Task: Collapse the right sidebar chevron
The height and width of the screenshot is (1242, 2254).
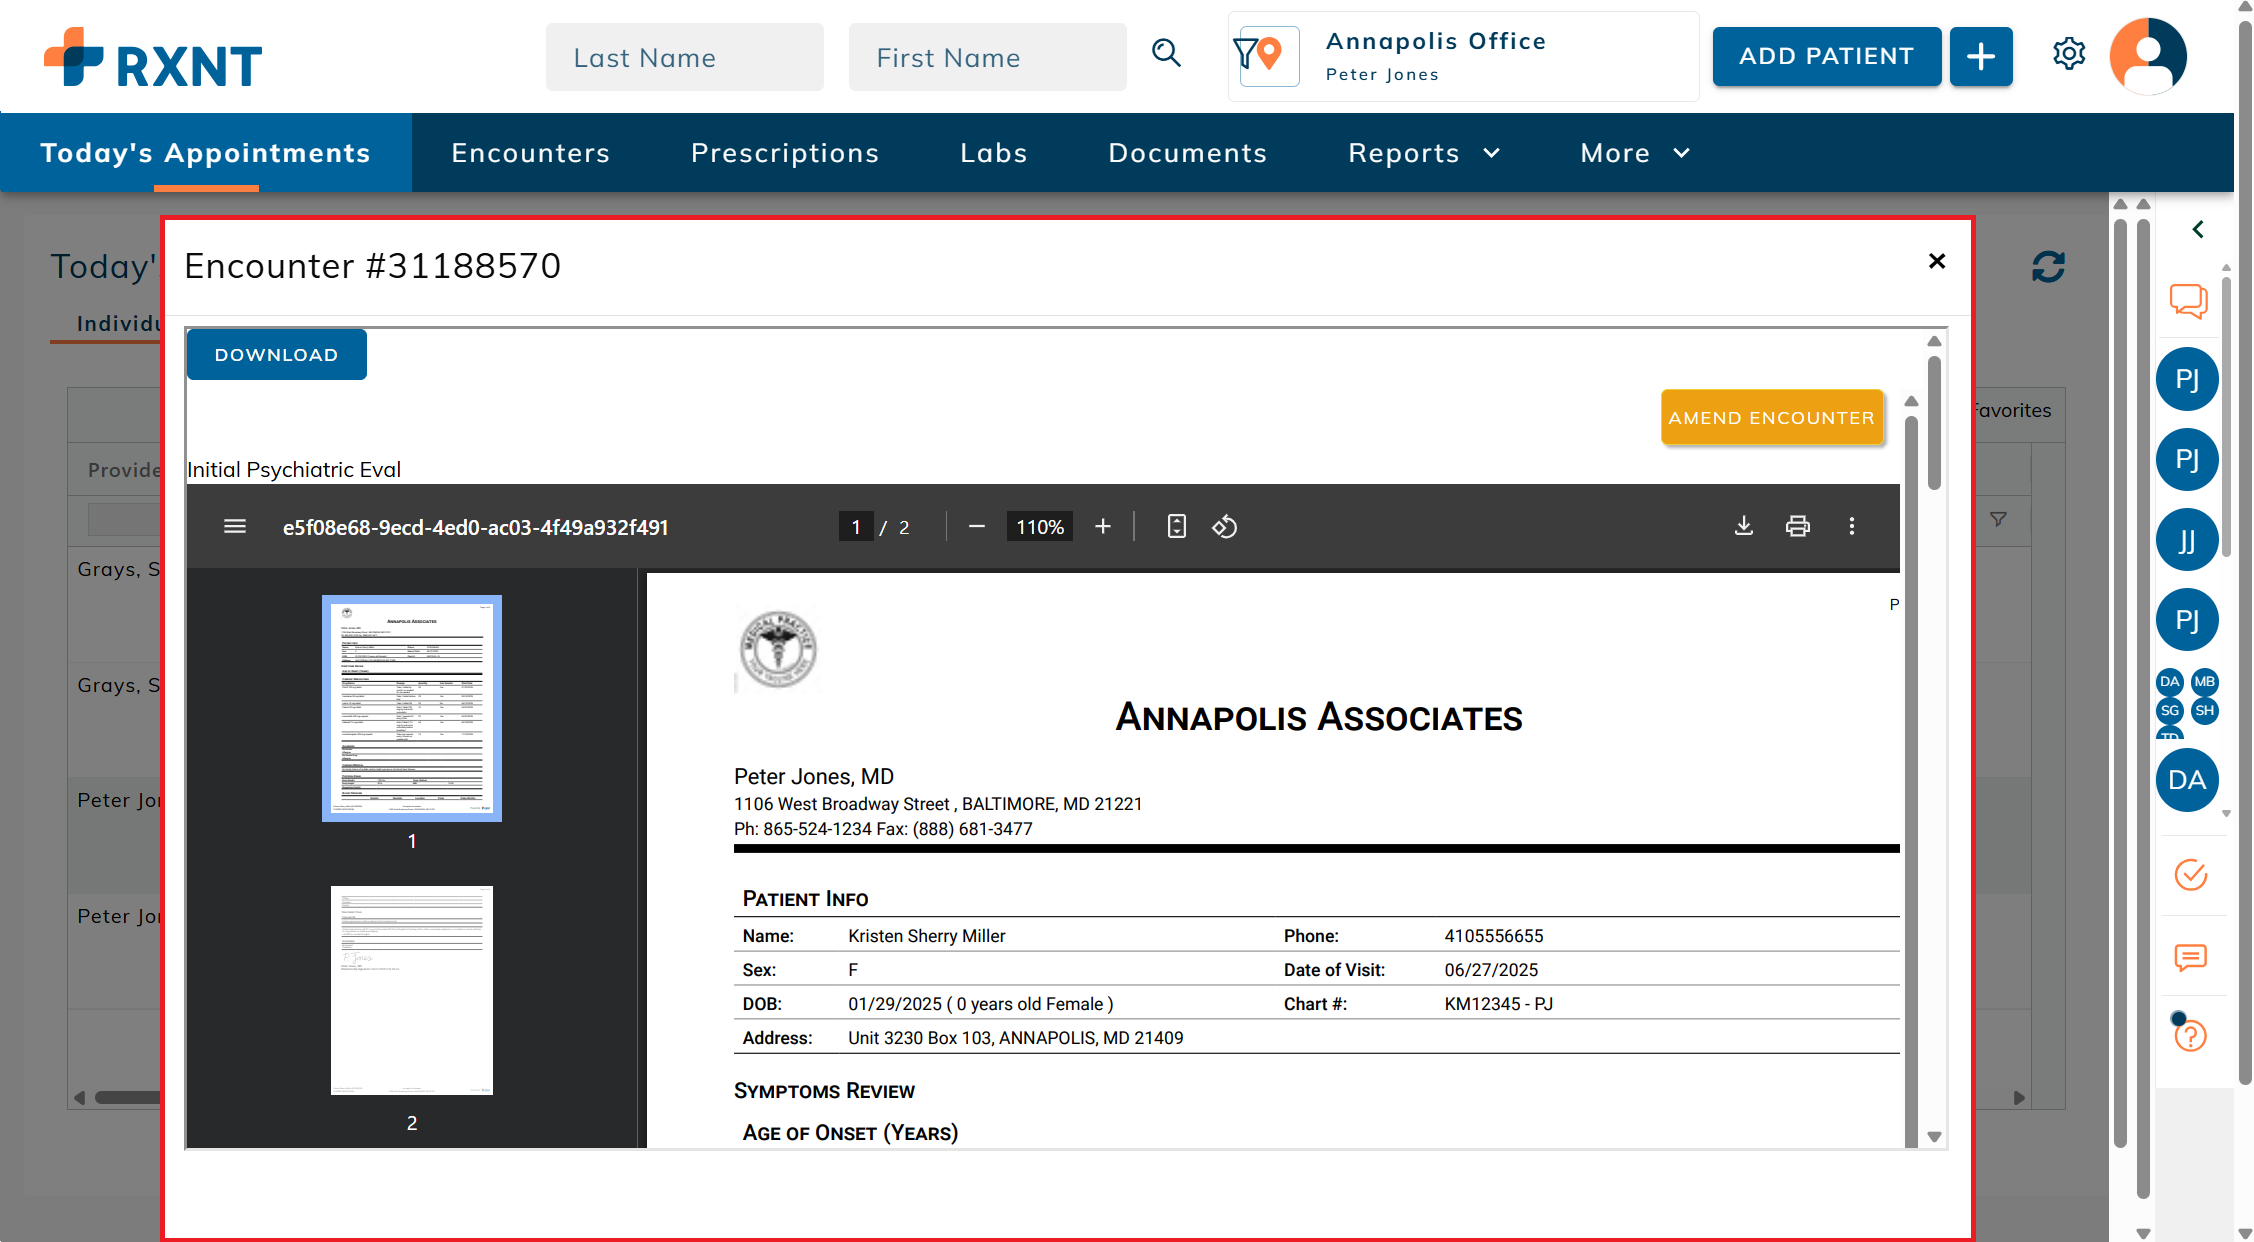Action: [x=2197, y=230]
